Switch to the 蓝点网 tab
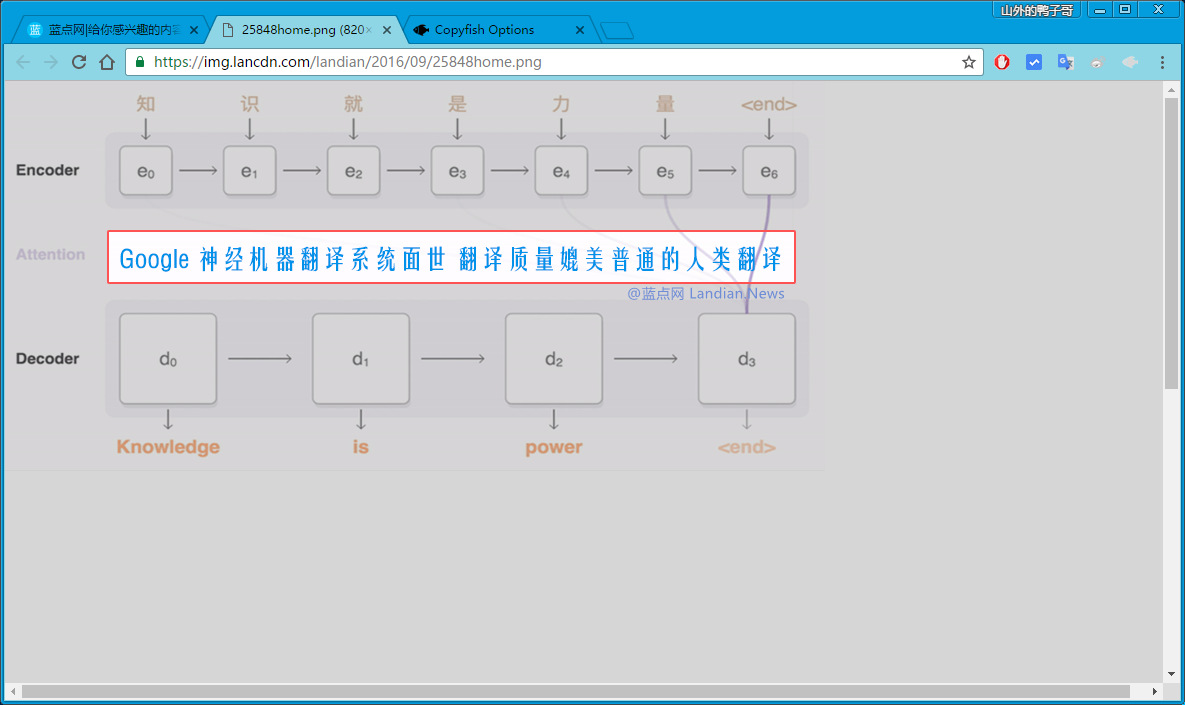Viewport: 1185px width, 705px height. click(108, 30)
